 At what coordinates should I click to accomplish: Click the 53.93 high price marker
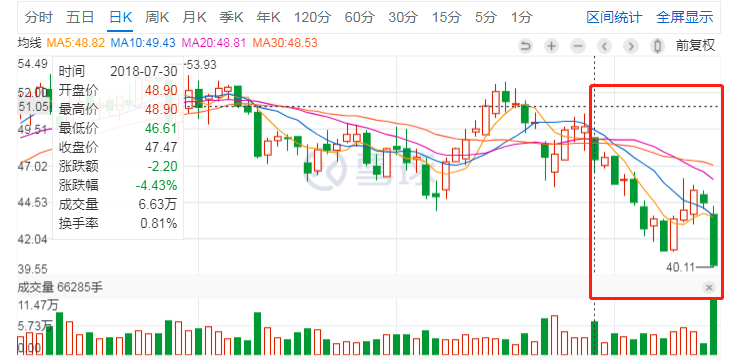pos(201,65)
